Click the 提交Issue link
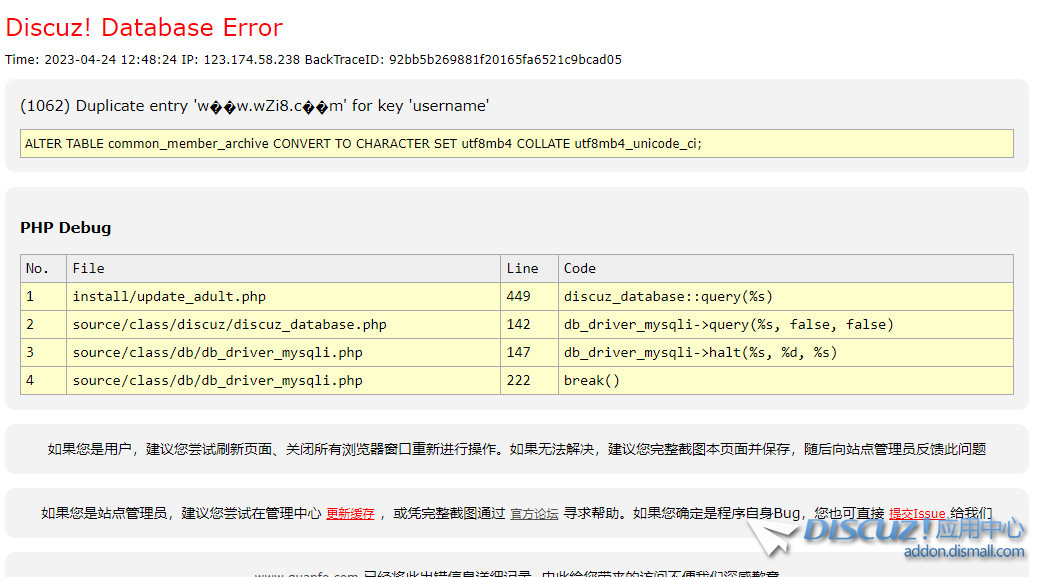The image size is (1043, 577). (x=916, y=513)
